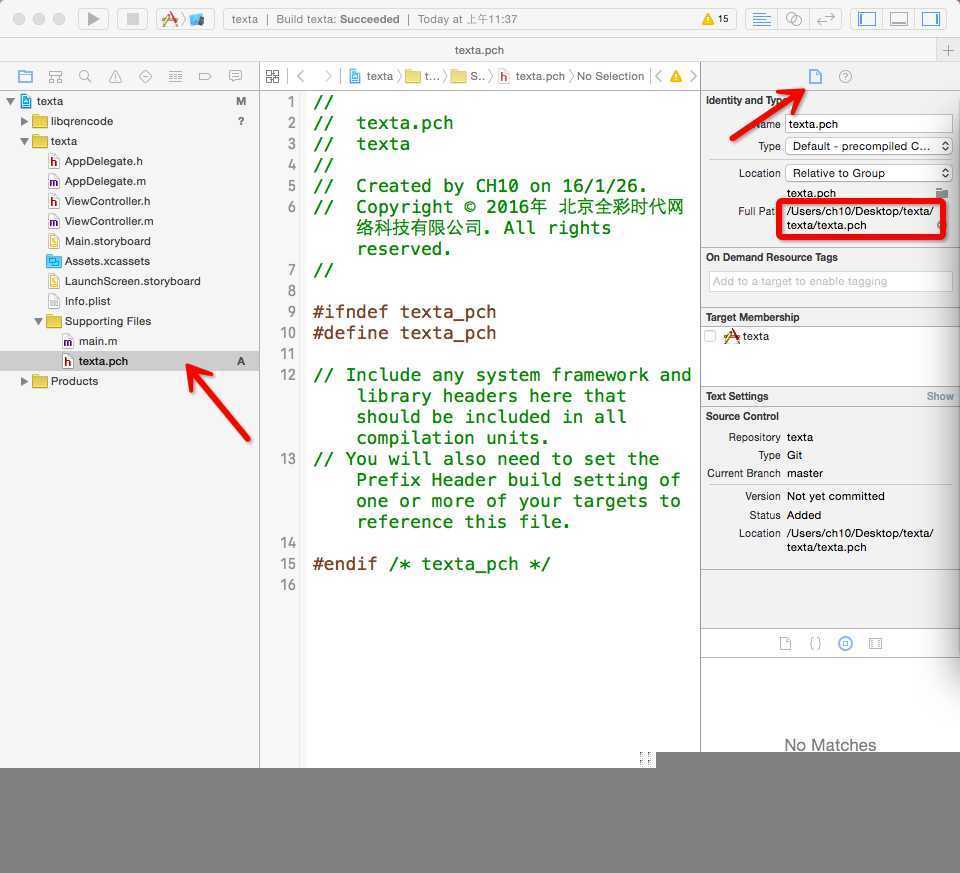Open the Location Relative to Group dropdown
The height and width of the screenshot is (873, 960).
[x=868, y=173]
